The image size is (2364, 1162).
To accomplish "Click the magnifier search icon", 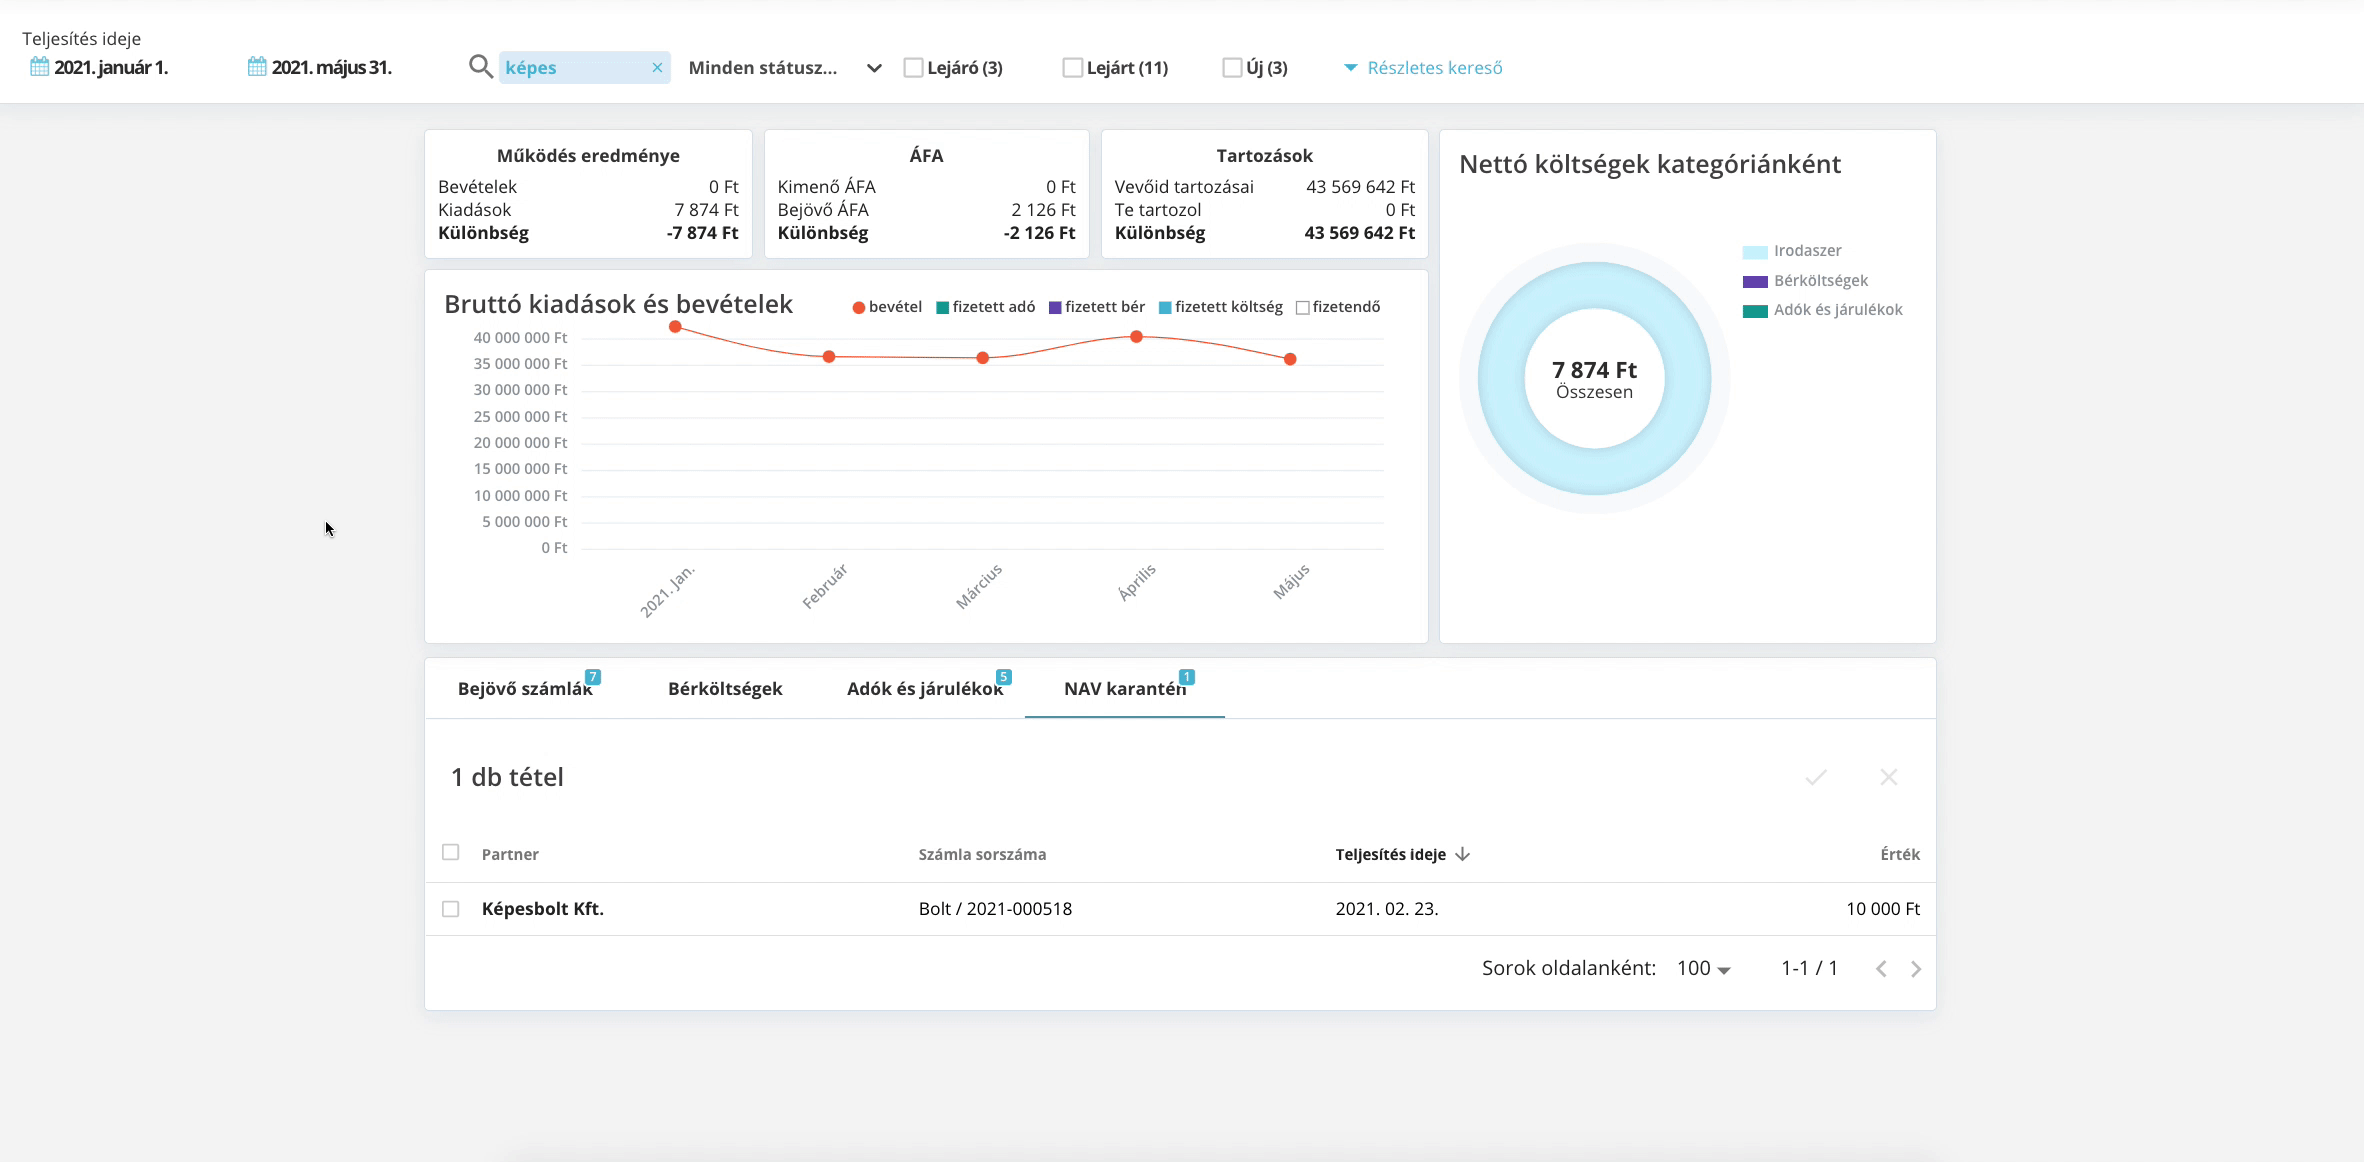I will click(481, 67).
